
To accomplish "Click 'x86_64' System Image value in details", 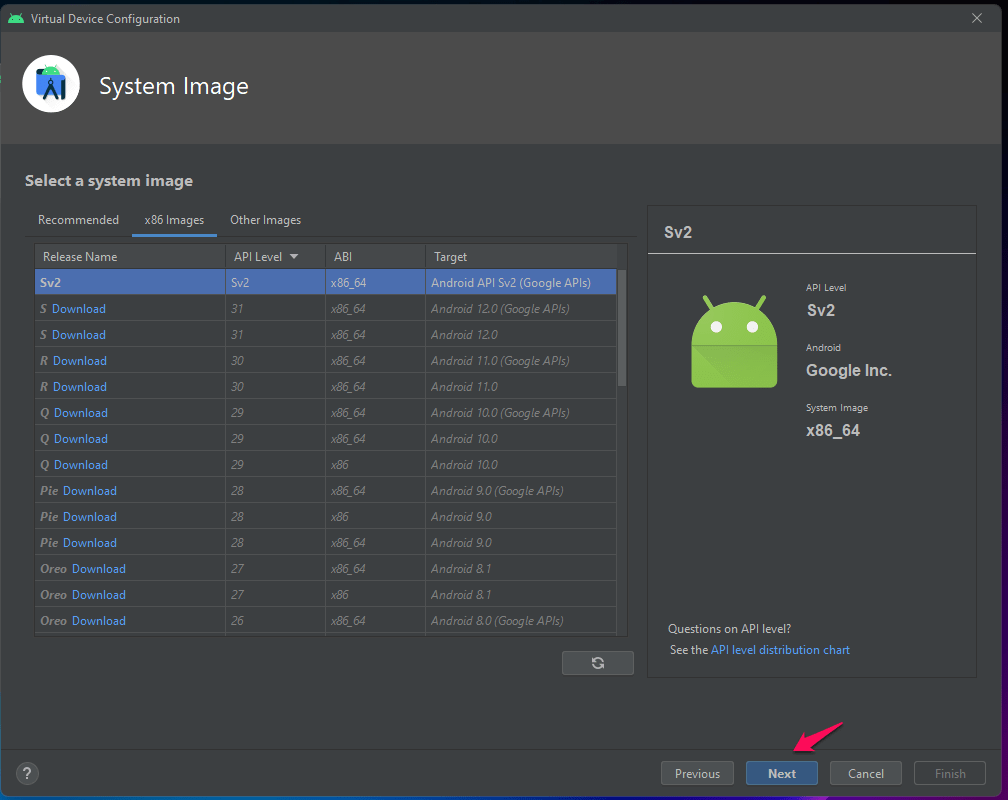I will tap(832, 430).
